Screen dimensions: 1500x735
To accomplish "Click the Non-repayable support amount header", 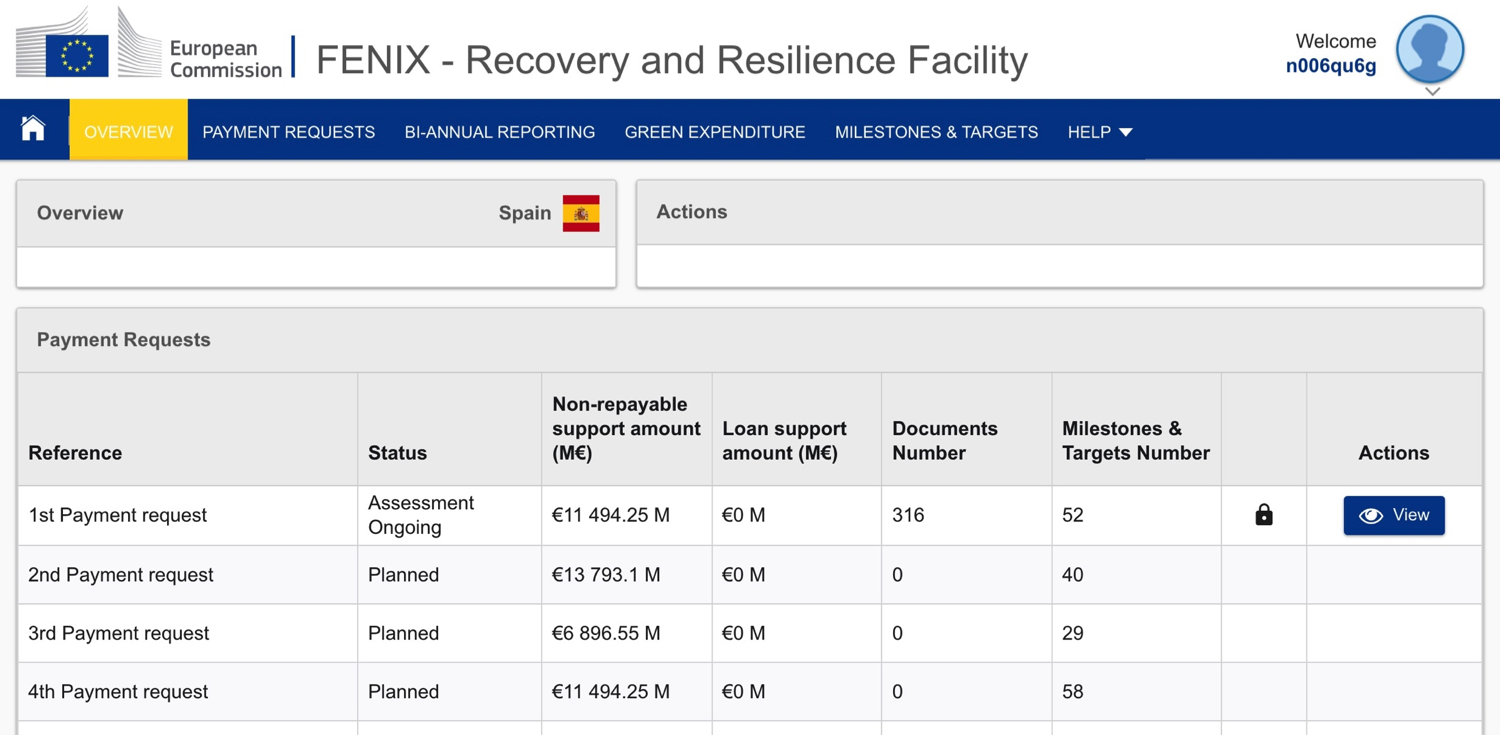I will [x=626, y=428].
